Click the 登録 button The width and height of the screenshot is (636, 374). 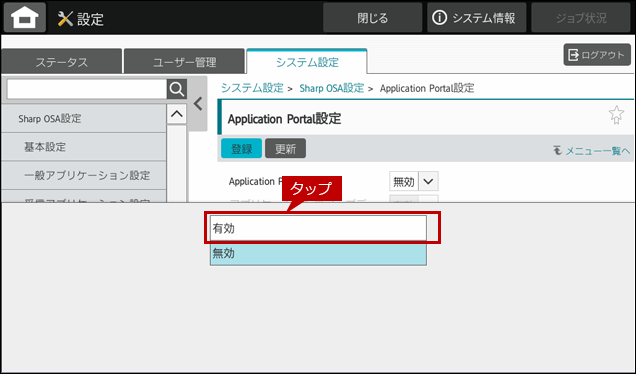click(241, 148)
